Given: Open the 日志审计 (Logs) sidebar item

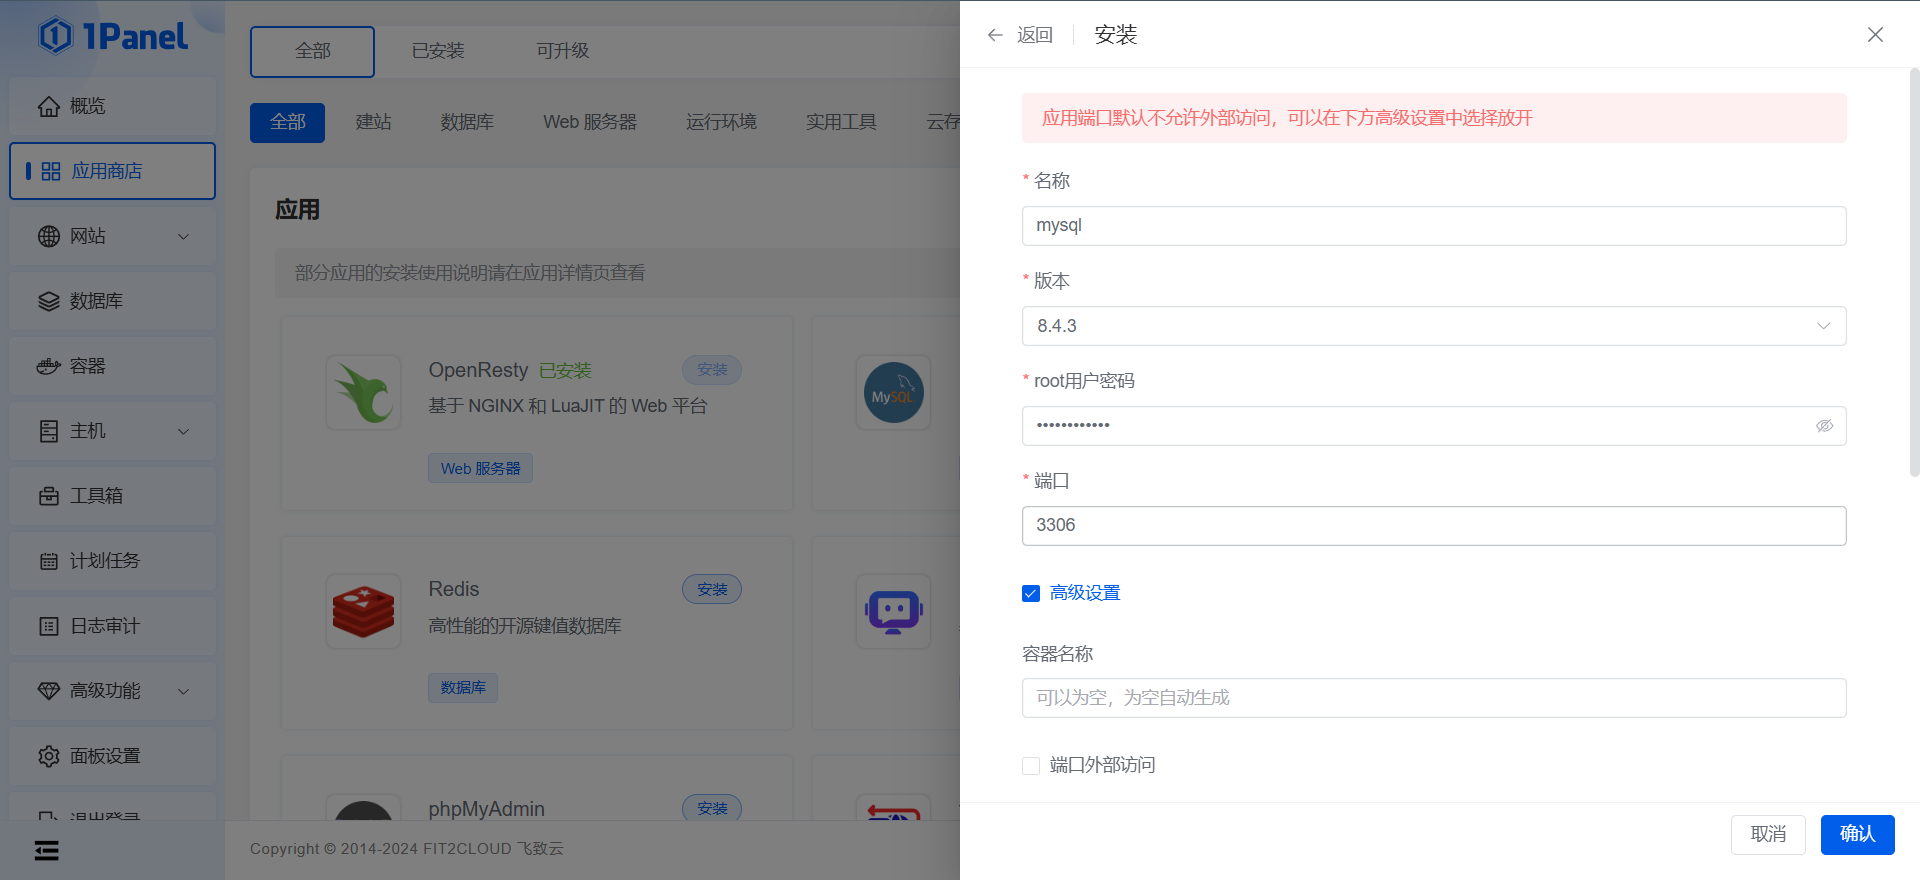Looking at the screenshot, I should (112, 626).
